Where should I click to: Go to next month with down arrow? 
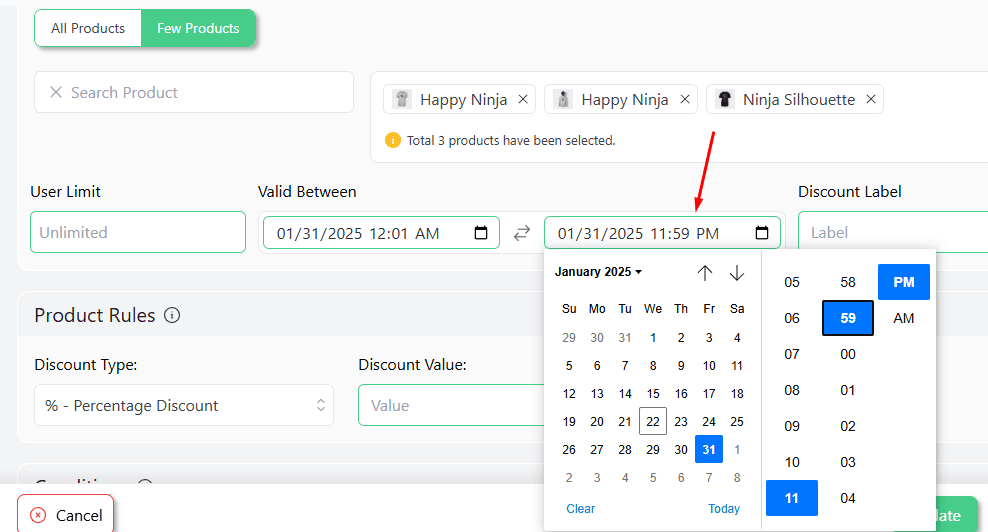pyautogui.click(x=737, y=273)
